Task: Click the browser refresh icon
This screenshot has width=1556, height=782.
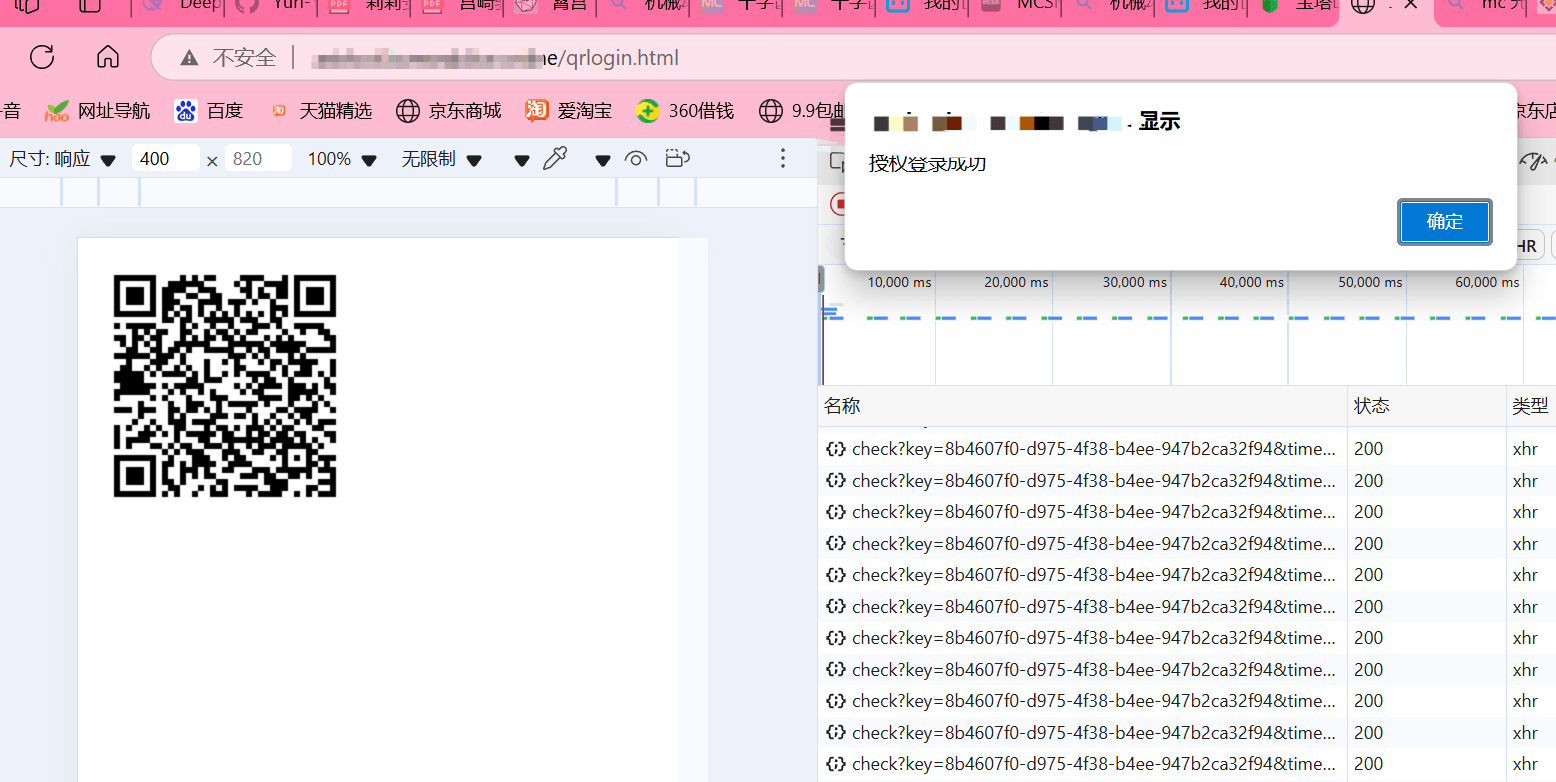Action: click(x=42, y=57)
